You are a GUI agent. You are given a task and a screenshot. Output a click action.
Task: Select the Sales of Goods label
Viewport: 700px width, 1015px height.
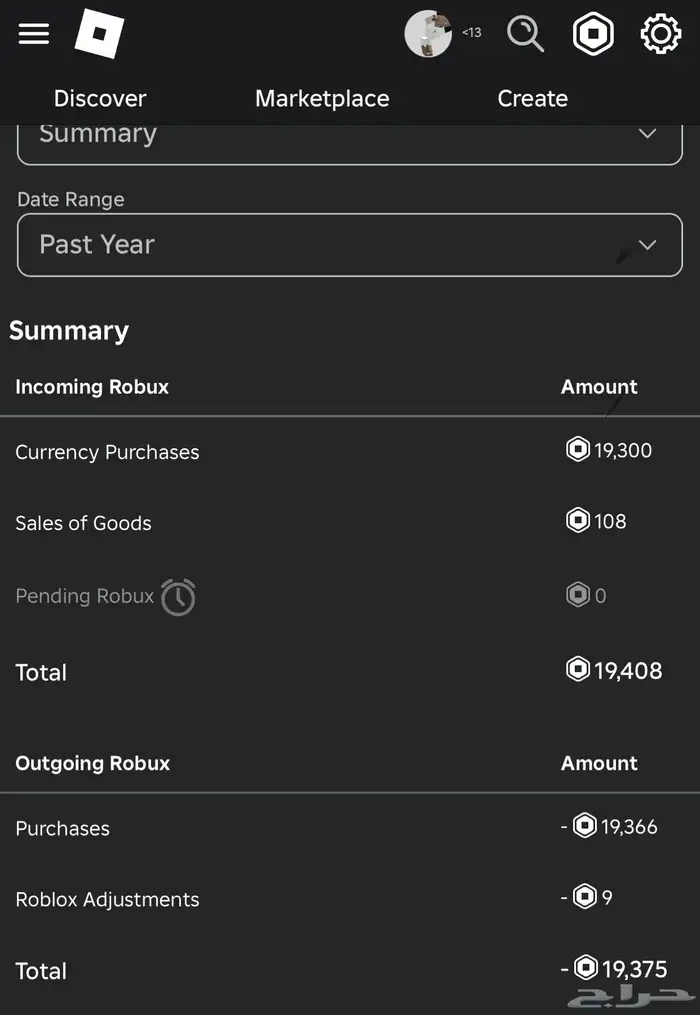84,523
